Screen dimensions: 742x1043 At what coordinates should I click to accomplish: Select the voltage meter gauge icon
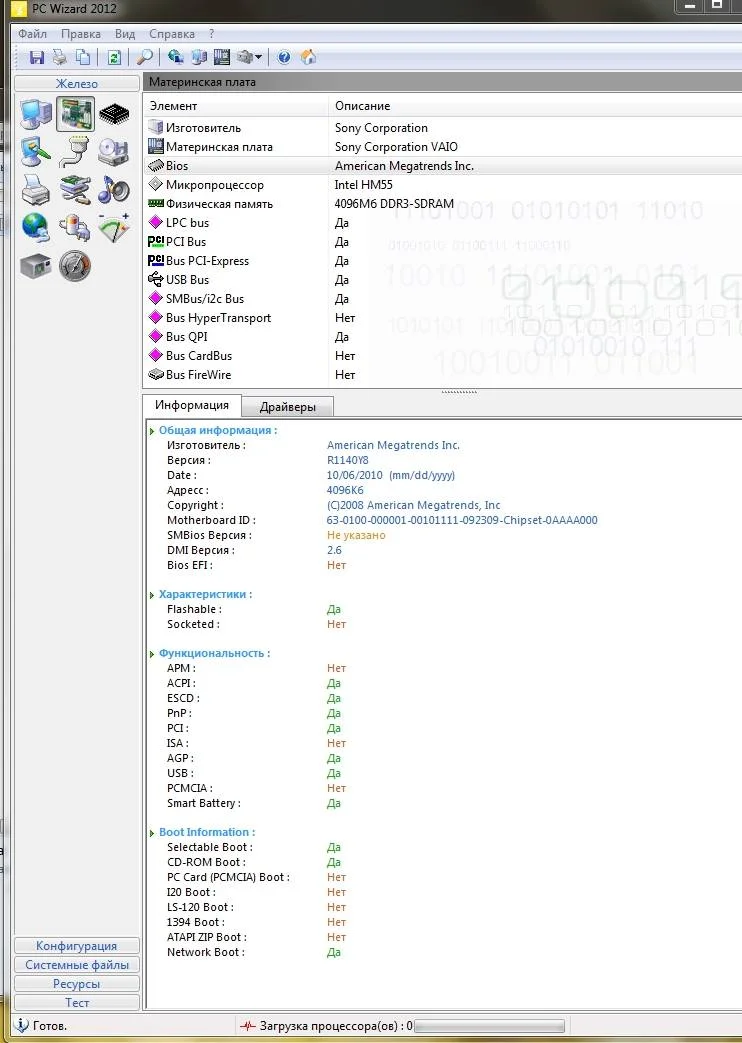pyautogui.click(x=114, y=228)
